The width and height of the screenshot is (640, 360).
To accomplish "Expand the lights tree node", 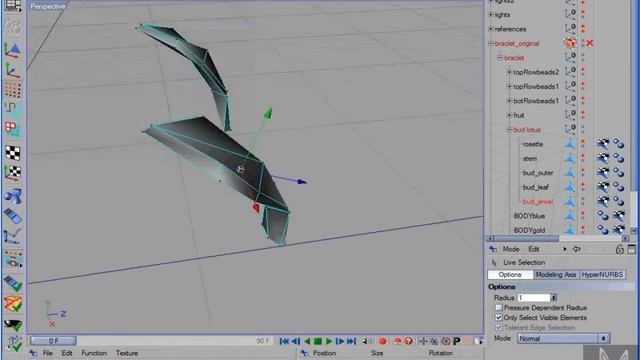I will point(491,14).
